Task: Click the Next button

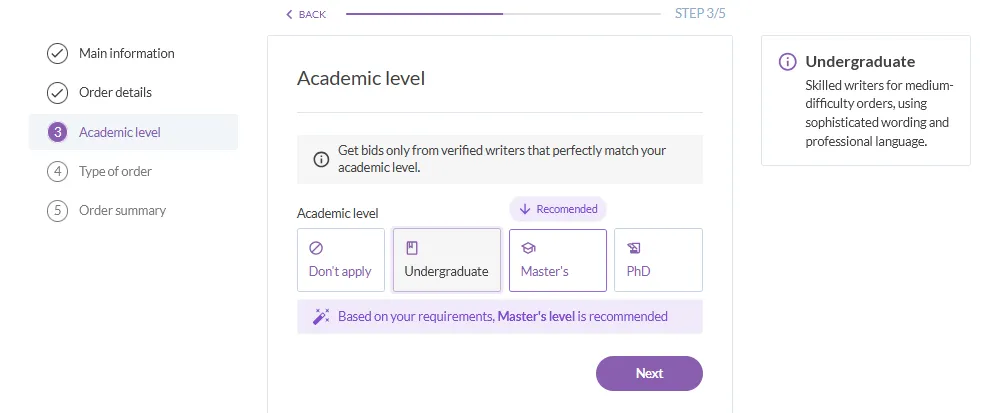Action: (x=649, y=373)
